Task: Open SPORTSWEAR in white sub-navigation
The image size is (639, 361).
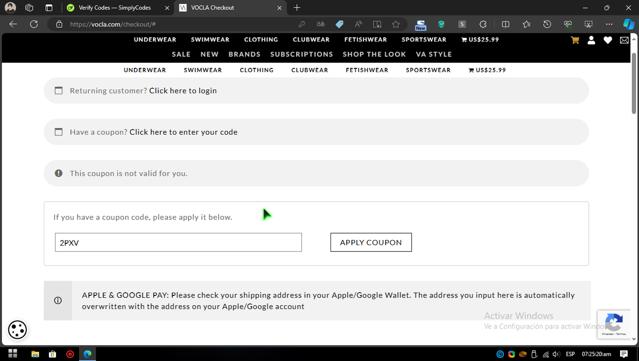Action: [428, 70]
